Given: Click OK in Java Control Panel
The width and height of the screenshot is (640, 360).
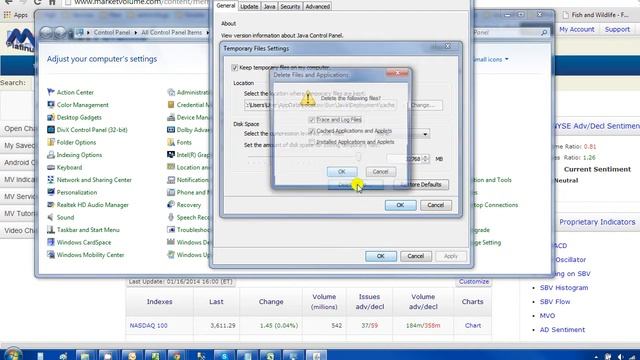Looking at the screenshot, I should tap(381, 256).
